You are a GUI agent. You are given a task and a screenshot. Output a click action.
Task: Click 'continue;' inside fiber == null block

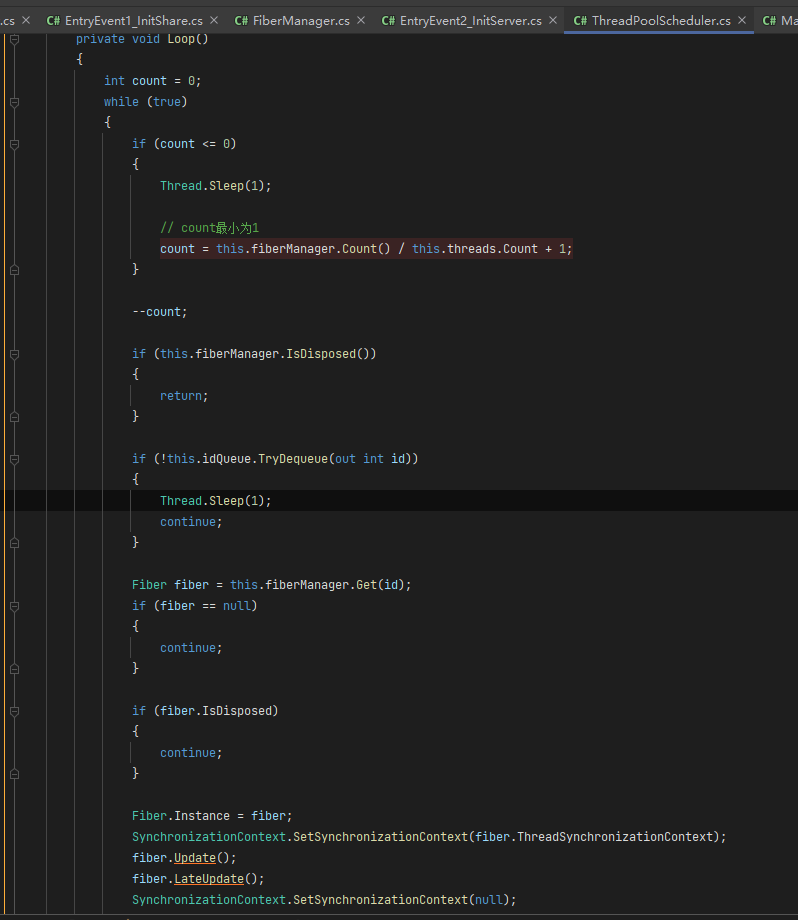[x=191, y=648]
